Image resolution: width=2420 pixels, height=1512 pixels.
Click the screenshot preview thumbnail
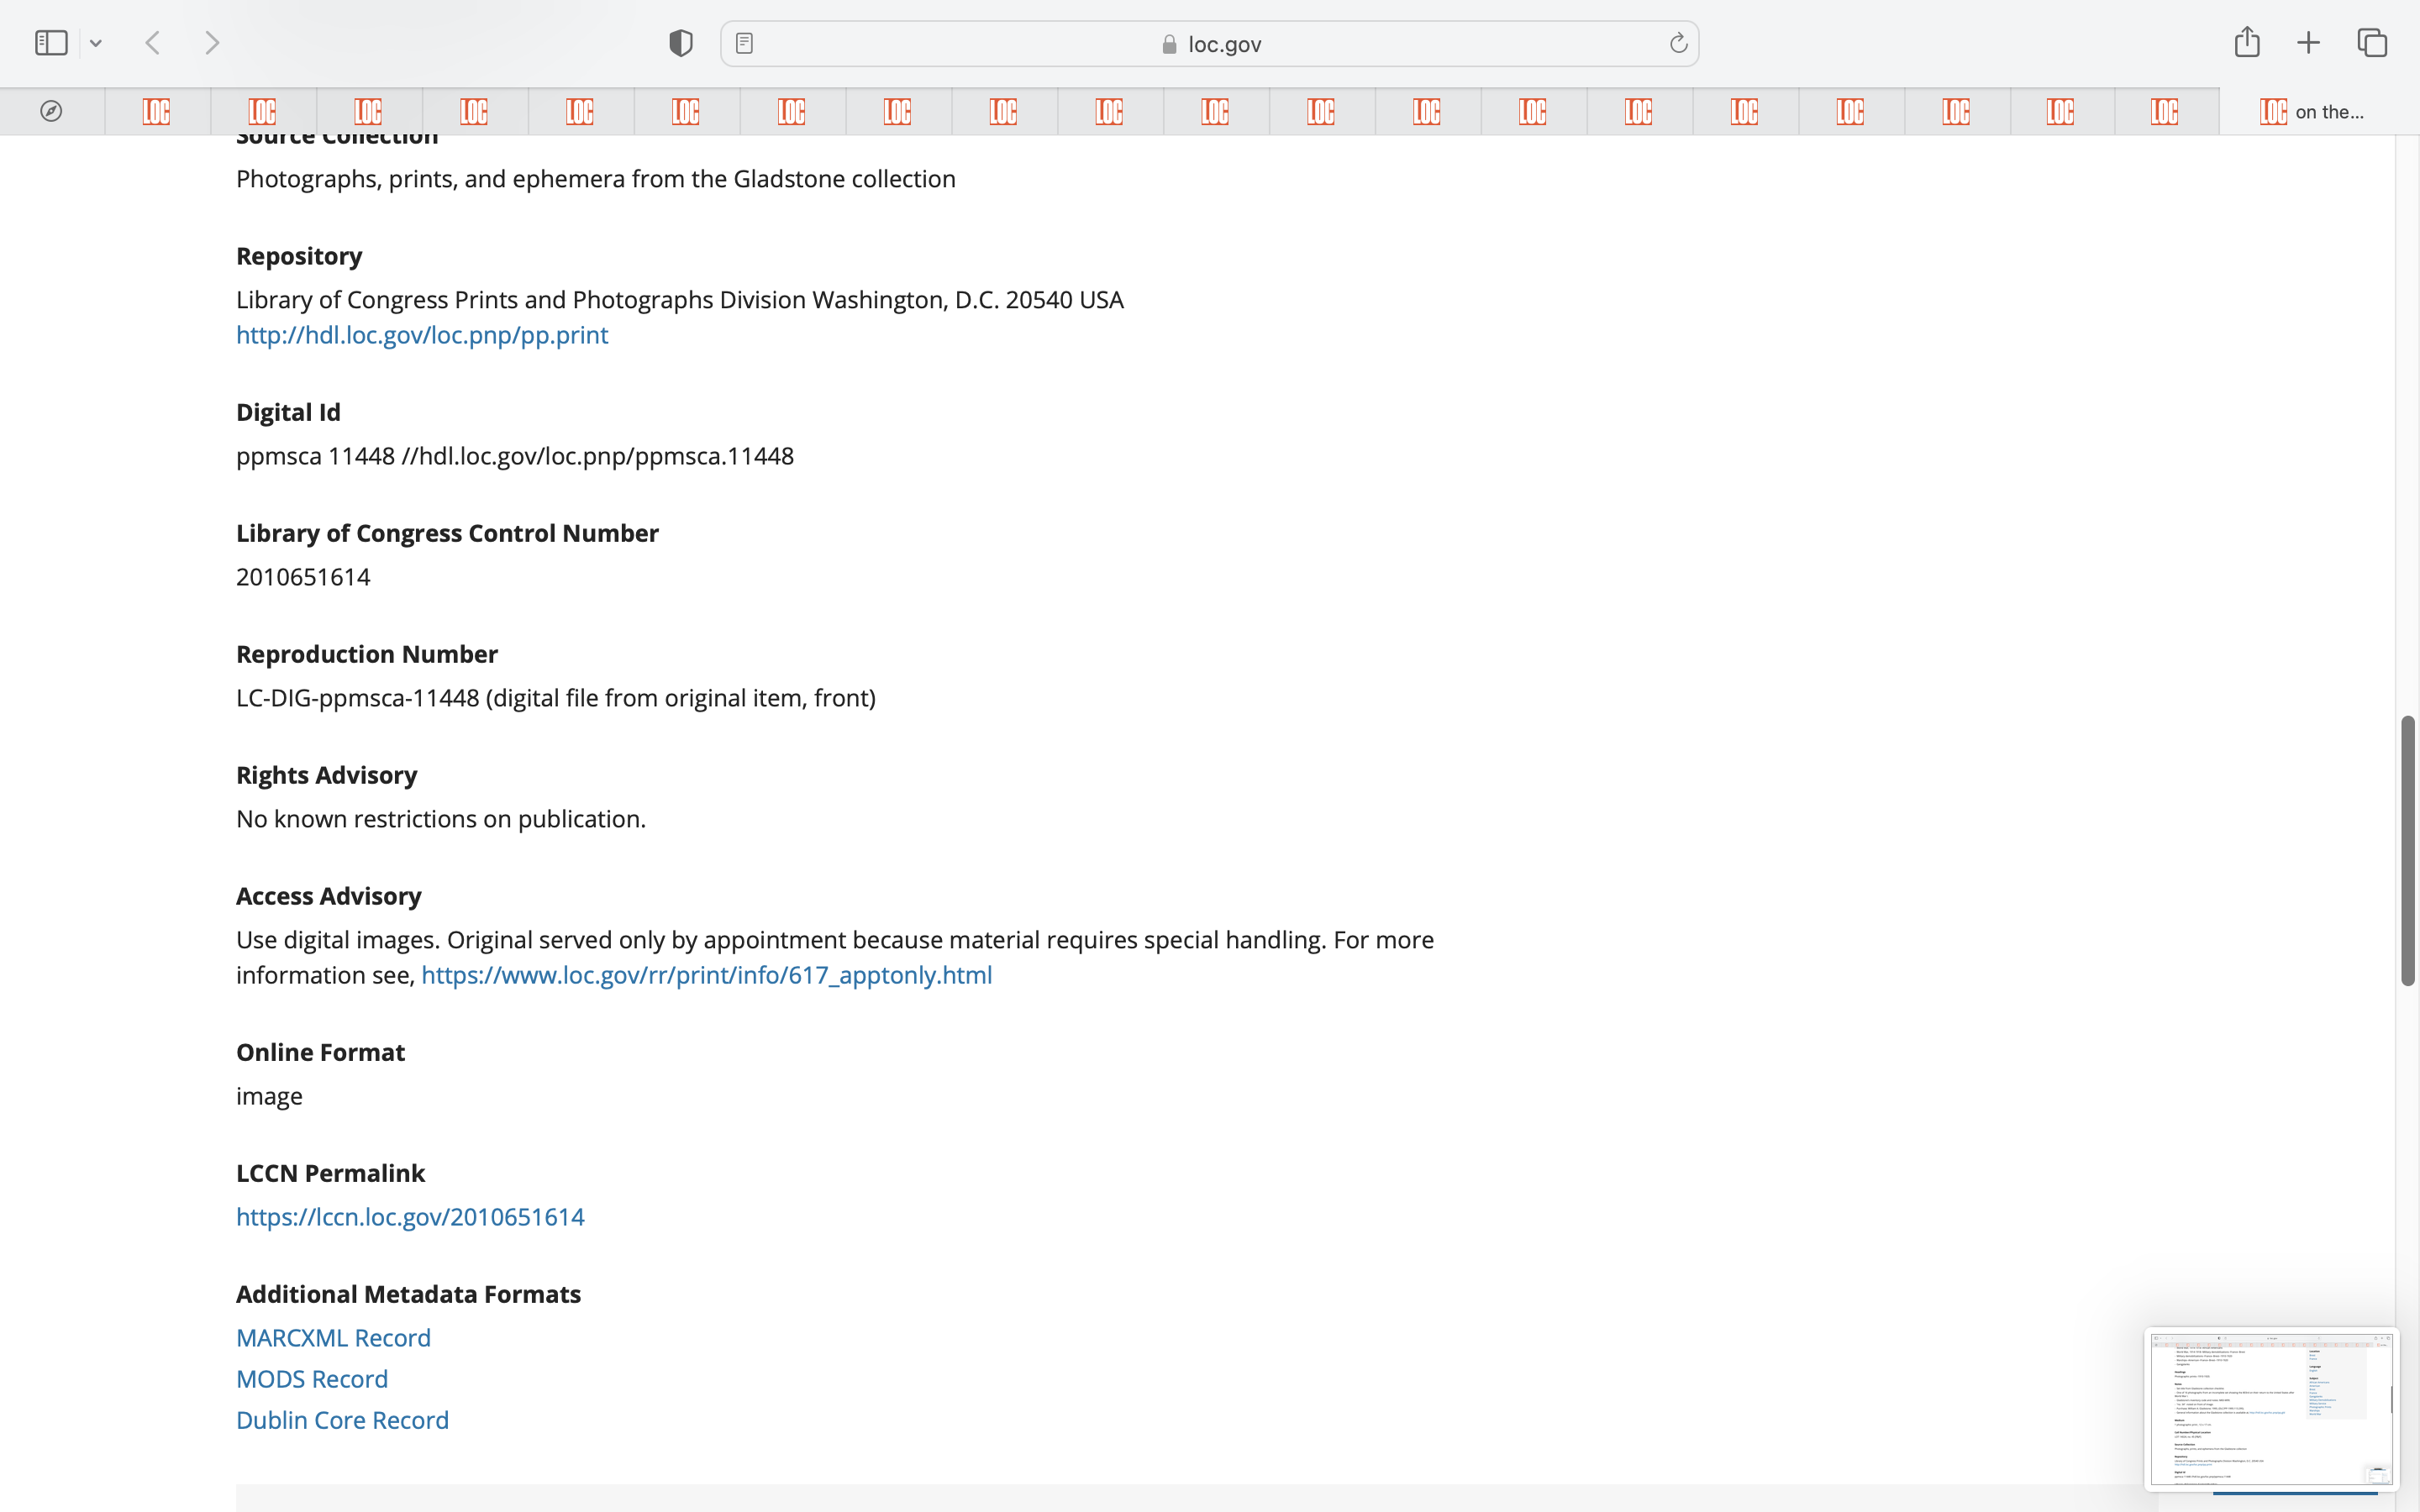[x=2270, y=1408]
